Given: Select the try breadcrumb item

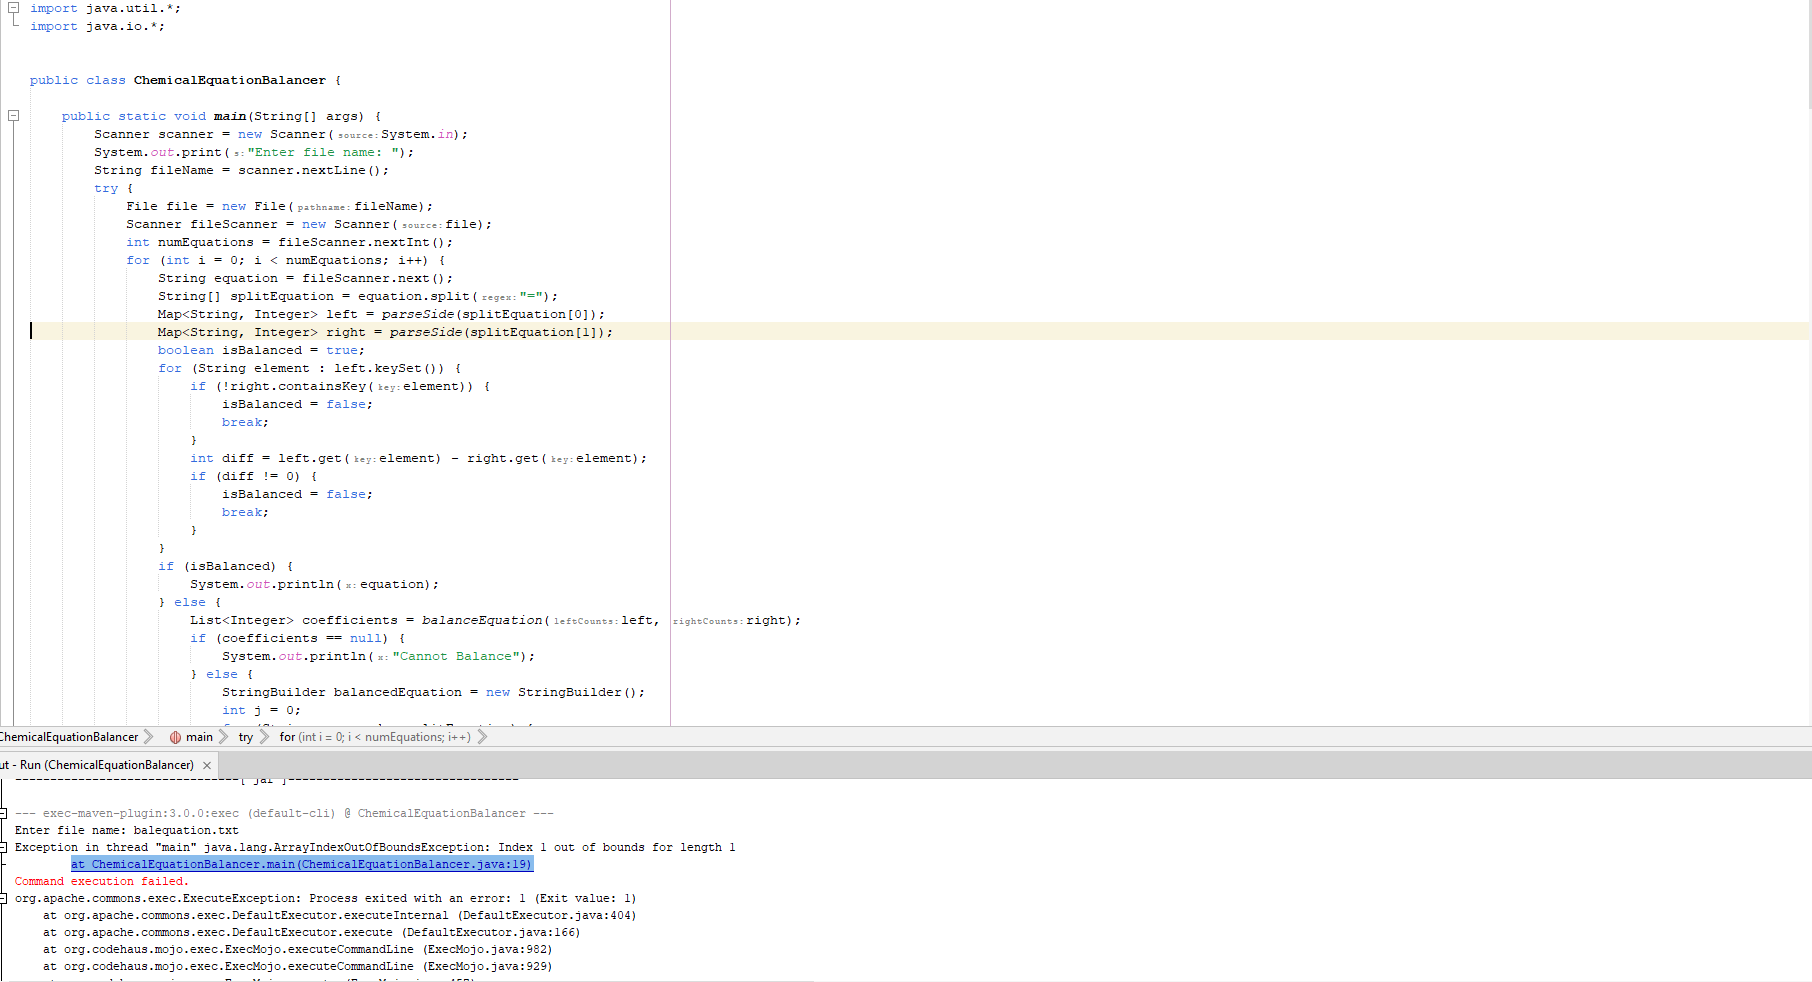Looking at the screenshot, I should (245, 737).
